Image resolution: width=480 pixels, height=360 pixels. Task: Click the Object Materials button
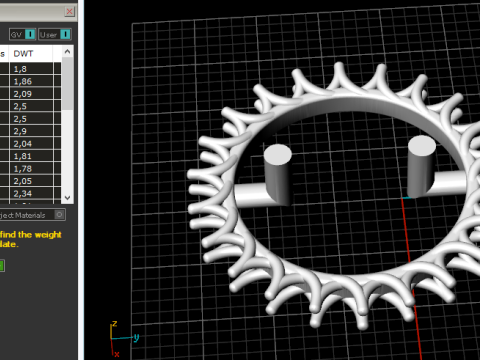click(32, 215)
